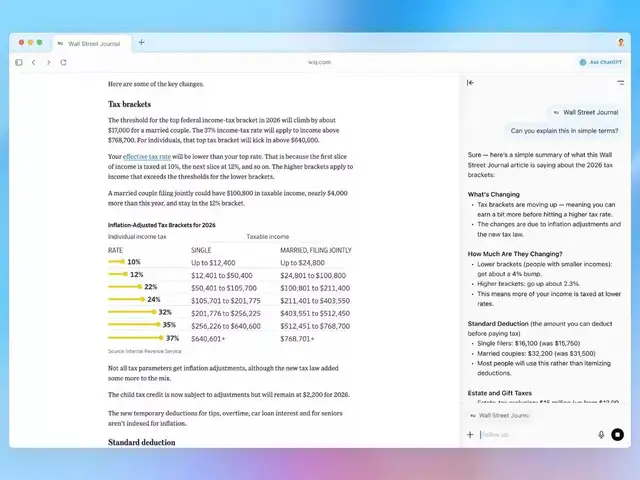Open the user profile avatar
Screen dimensions: 640x480
[x=621, y=42]
